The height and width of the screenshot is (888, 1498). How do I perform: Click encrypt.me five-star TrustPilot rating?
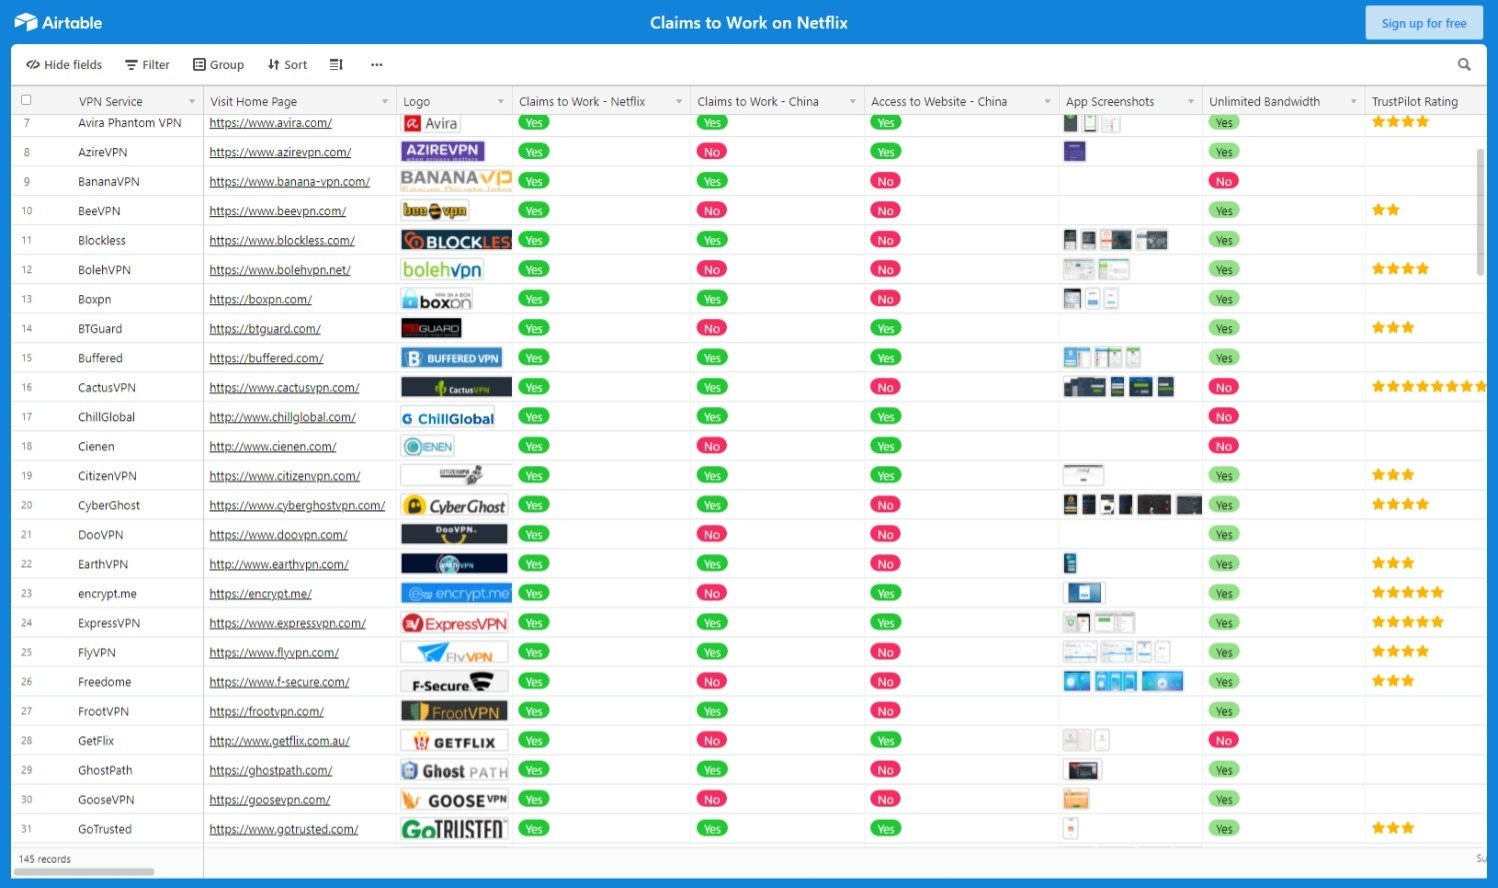tap(1408, 593)
